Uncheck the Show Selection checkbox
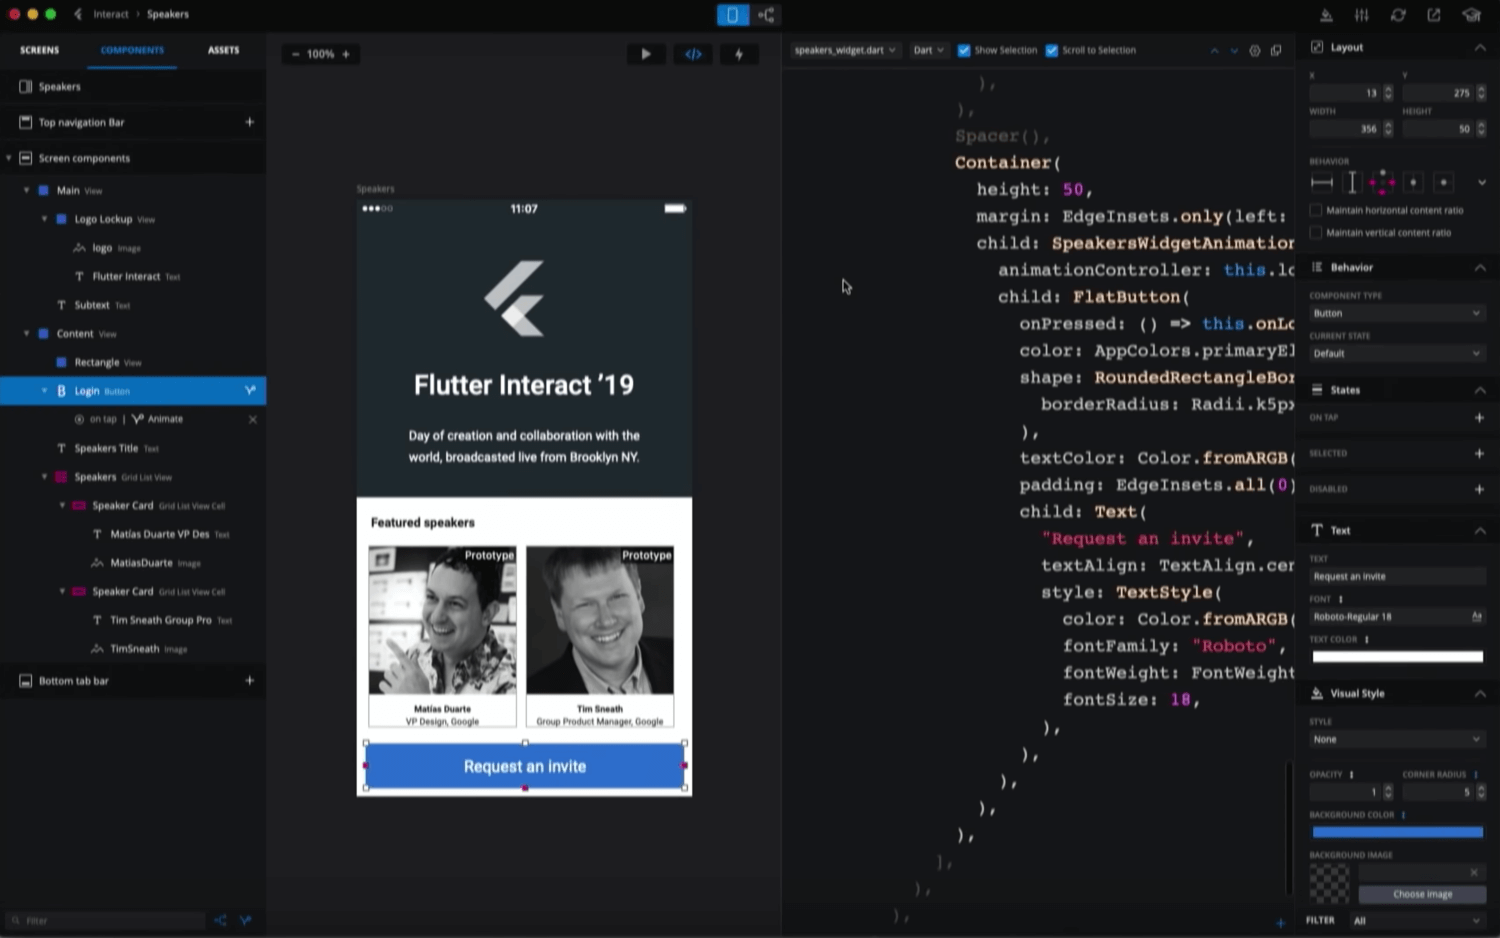 point(964,50)
